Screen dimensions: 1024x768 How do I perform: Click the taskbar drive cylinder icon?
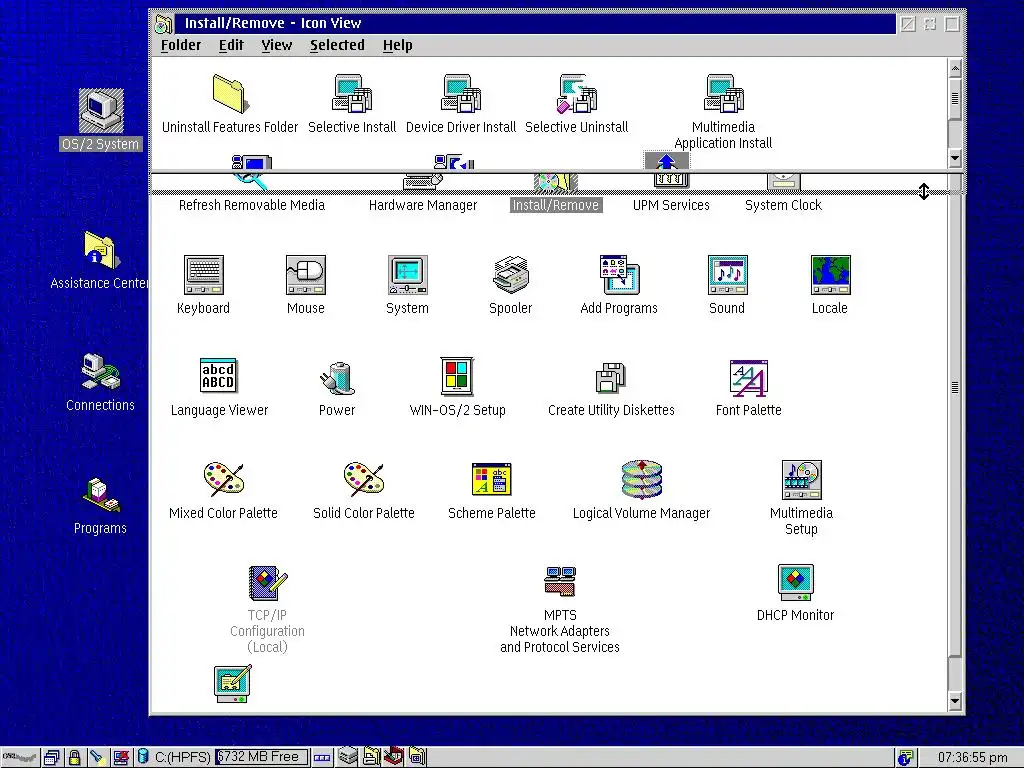click(x=143, y=758)
